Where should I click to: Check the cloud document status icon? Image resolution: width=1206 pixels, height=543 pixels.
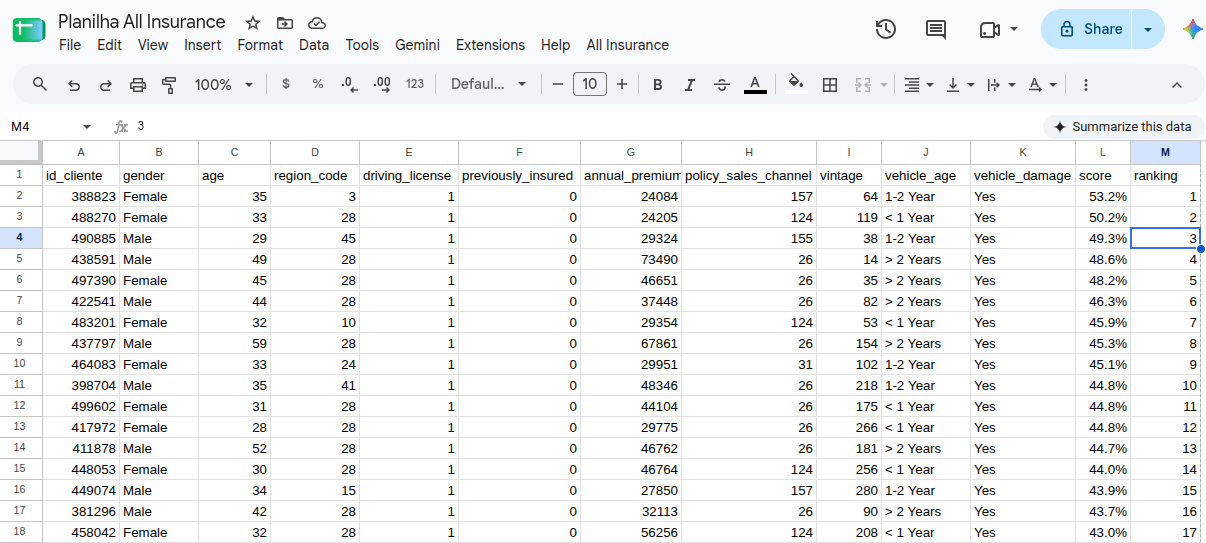coord(317,23)
